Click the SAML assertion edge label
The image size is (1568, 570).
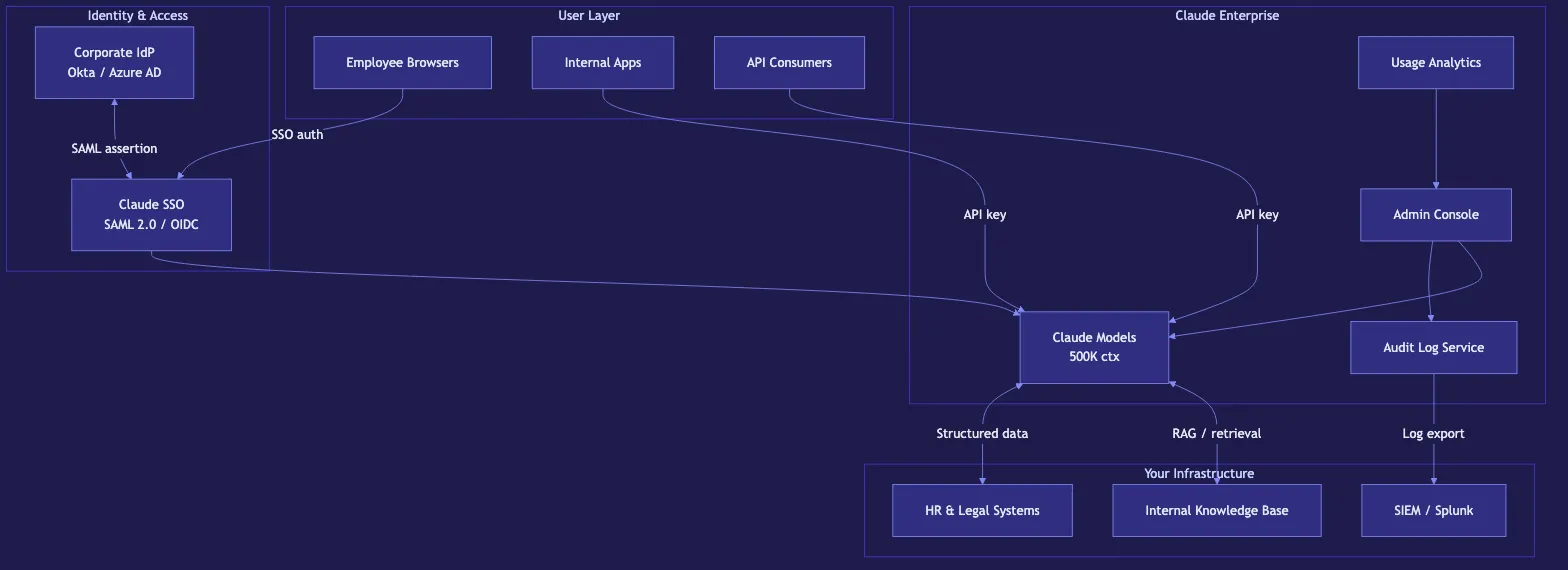114,148
